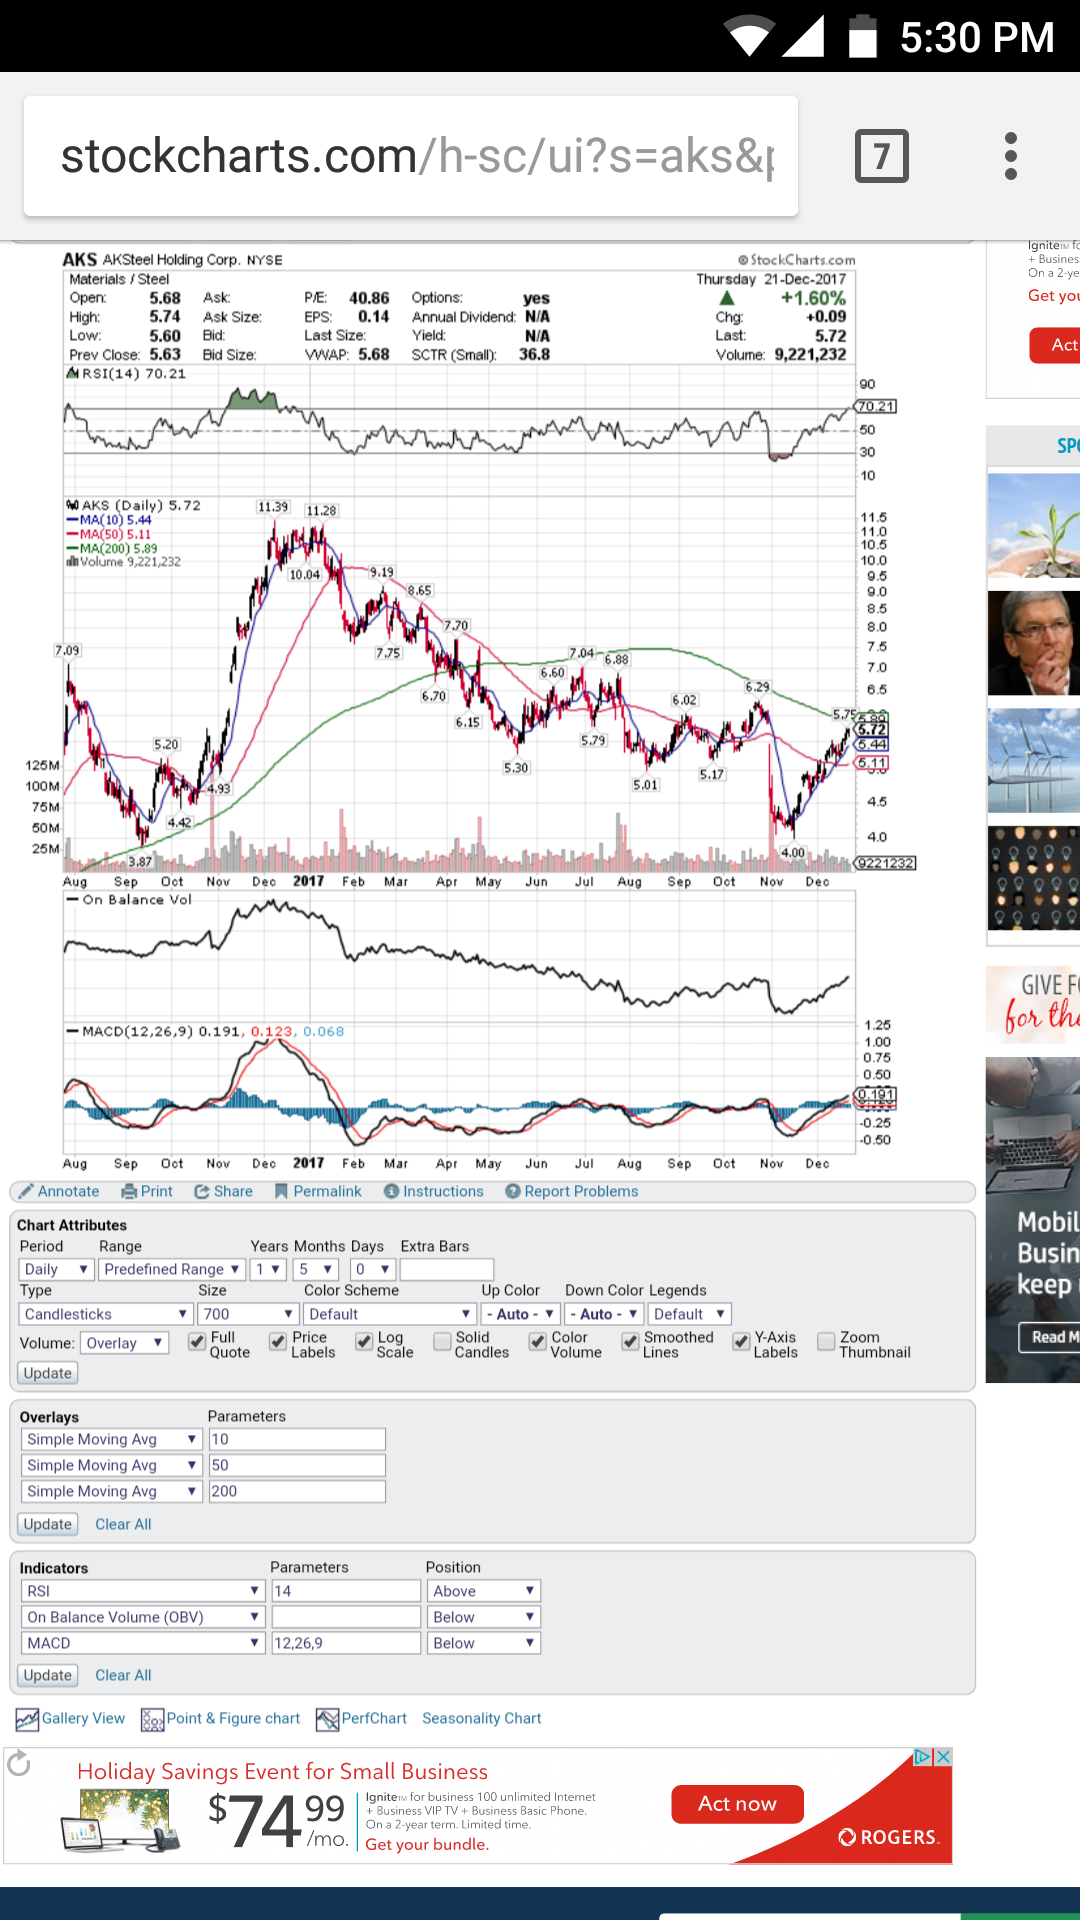This screenshot has width=1080, height=1920.
Task: Click the Print printer icon
Action: pos(129,1191)
